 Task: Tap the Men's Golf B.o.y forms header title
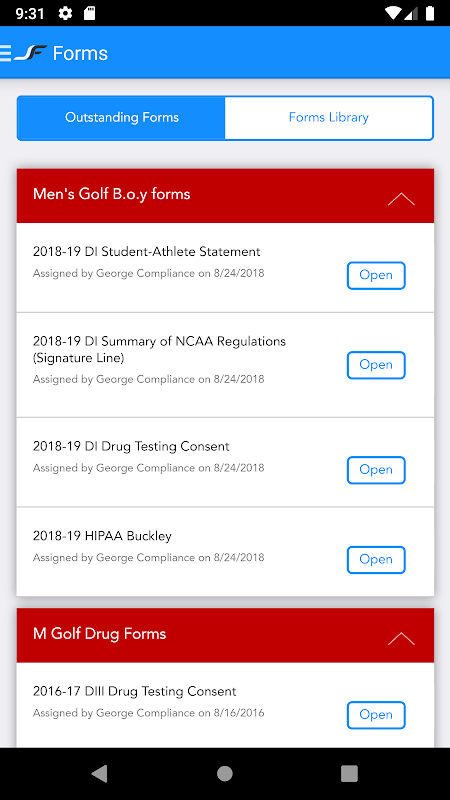click(x=112, y=194)
